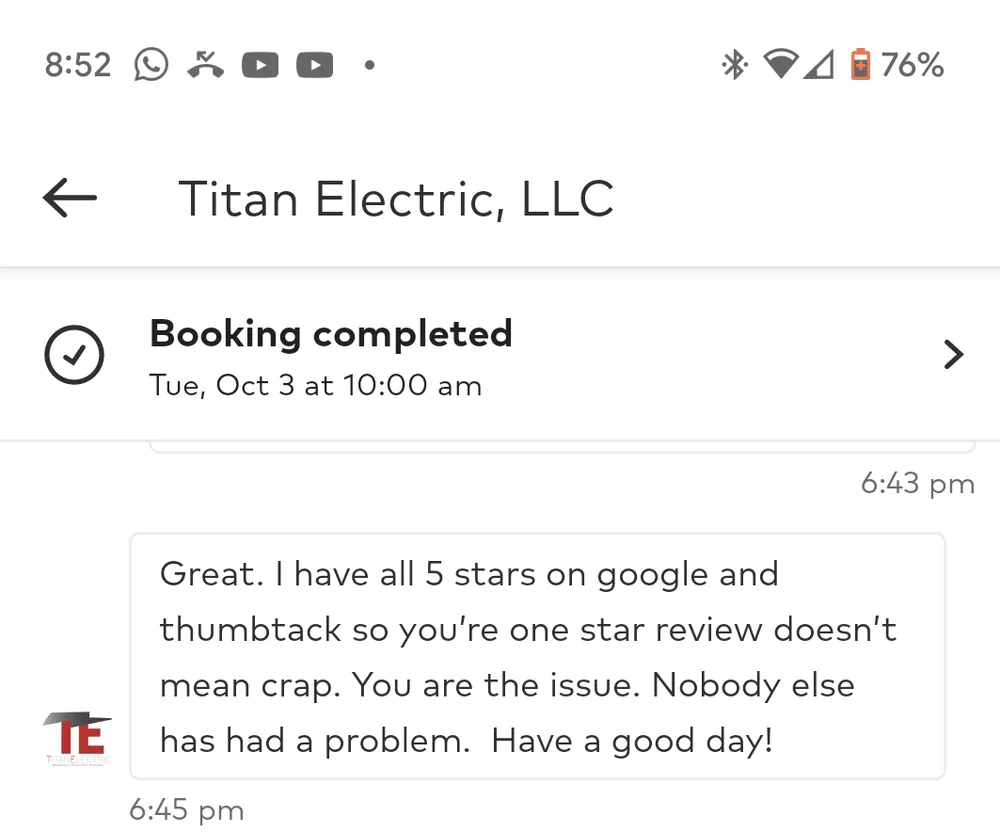Select the message bubble from Titan Electric
This screenshot has height=832, width=1000.
[x=537, y=657]
